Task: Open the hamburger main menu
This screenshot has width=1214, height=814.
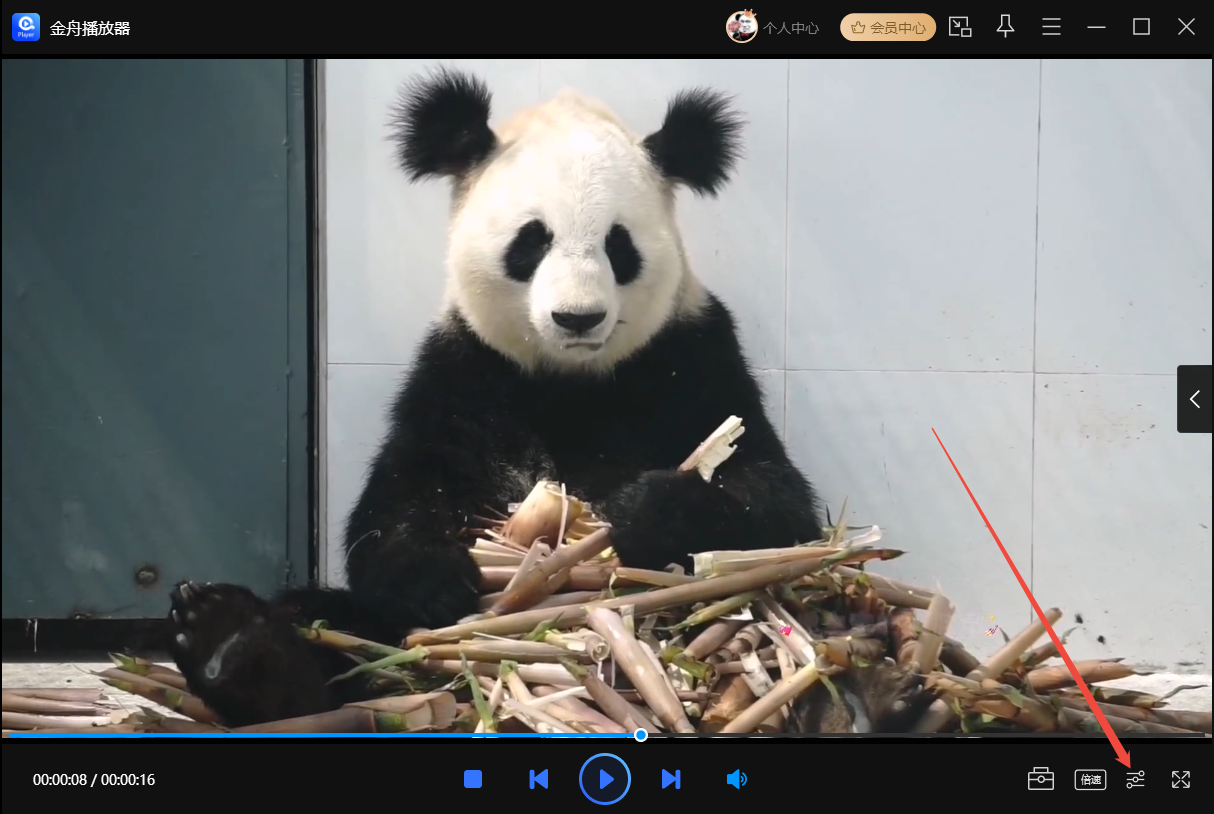Action: click(x=1051, y=27)
